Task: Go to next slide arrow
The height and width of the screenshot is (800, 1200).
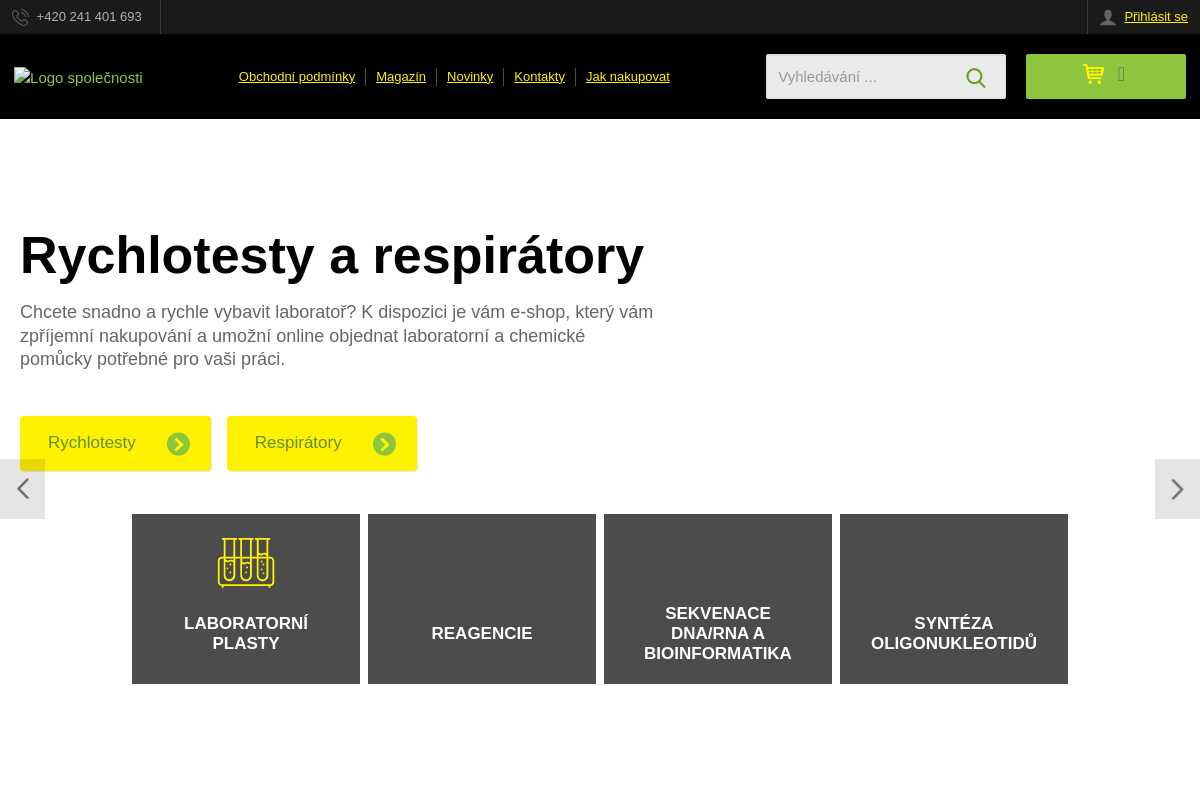Action: pyautogui.click(x=1177, y=489)
